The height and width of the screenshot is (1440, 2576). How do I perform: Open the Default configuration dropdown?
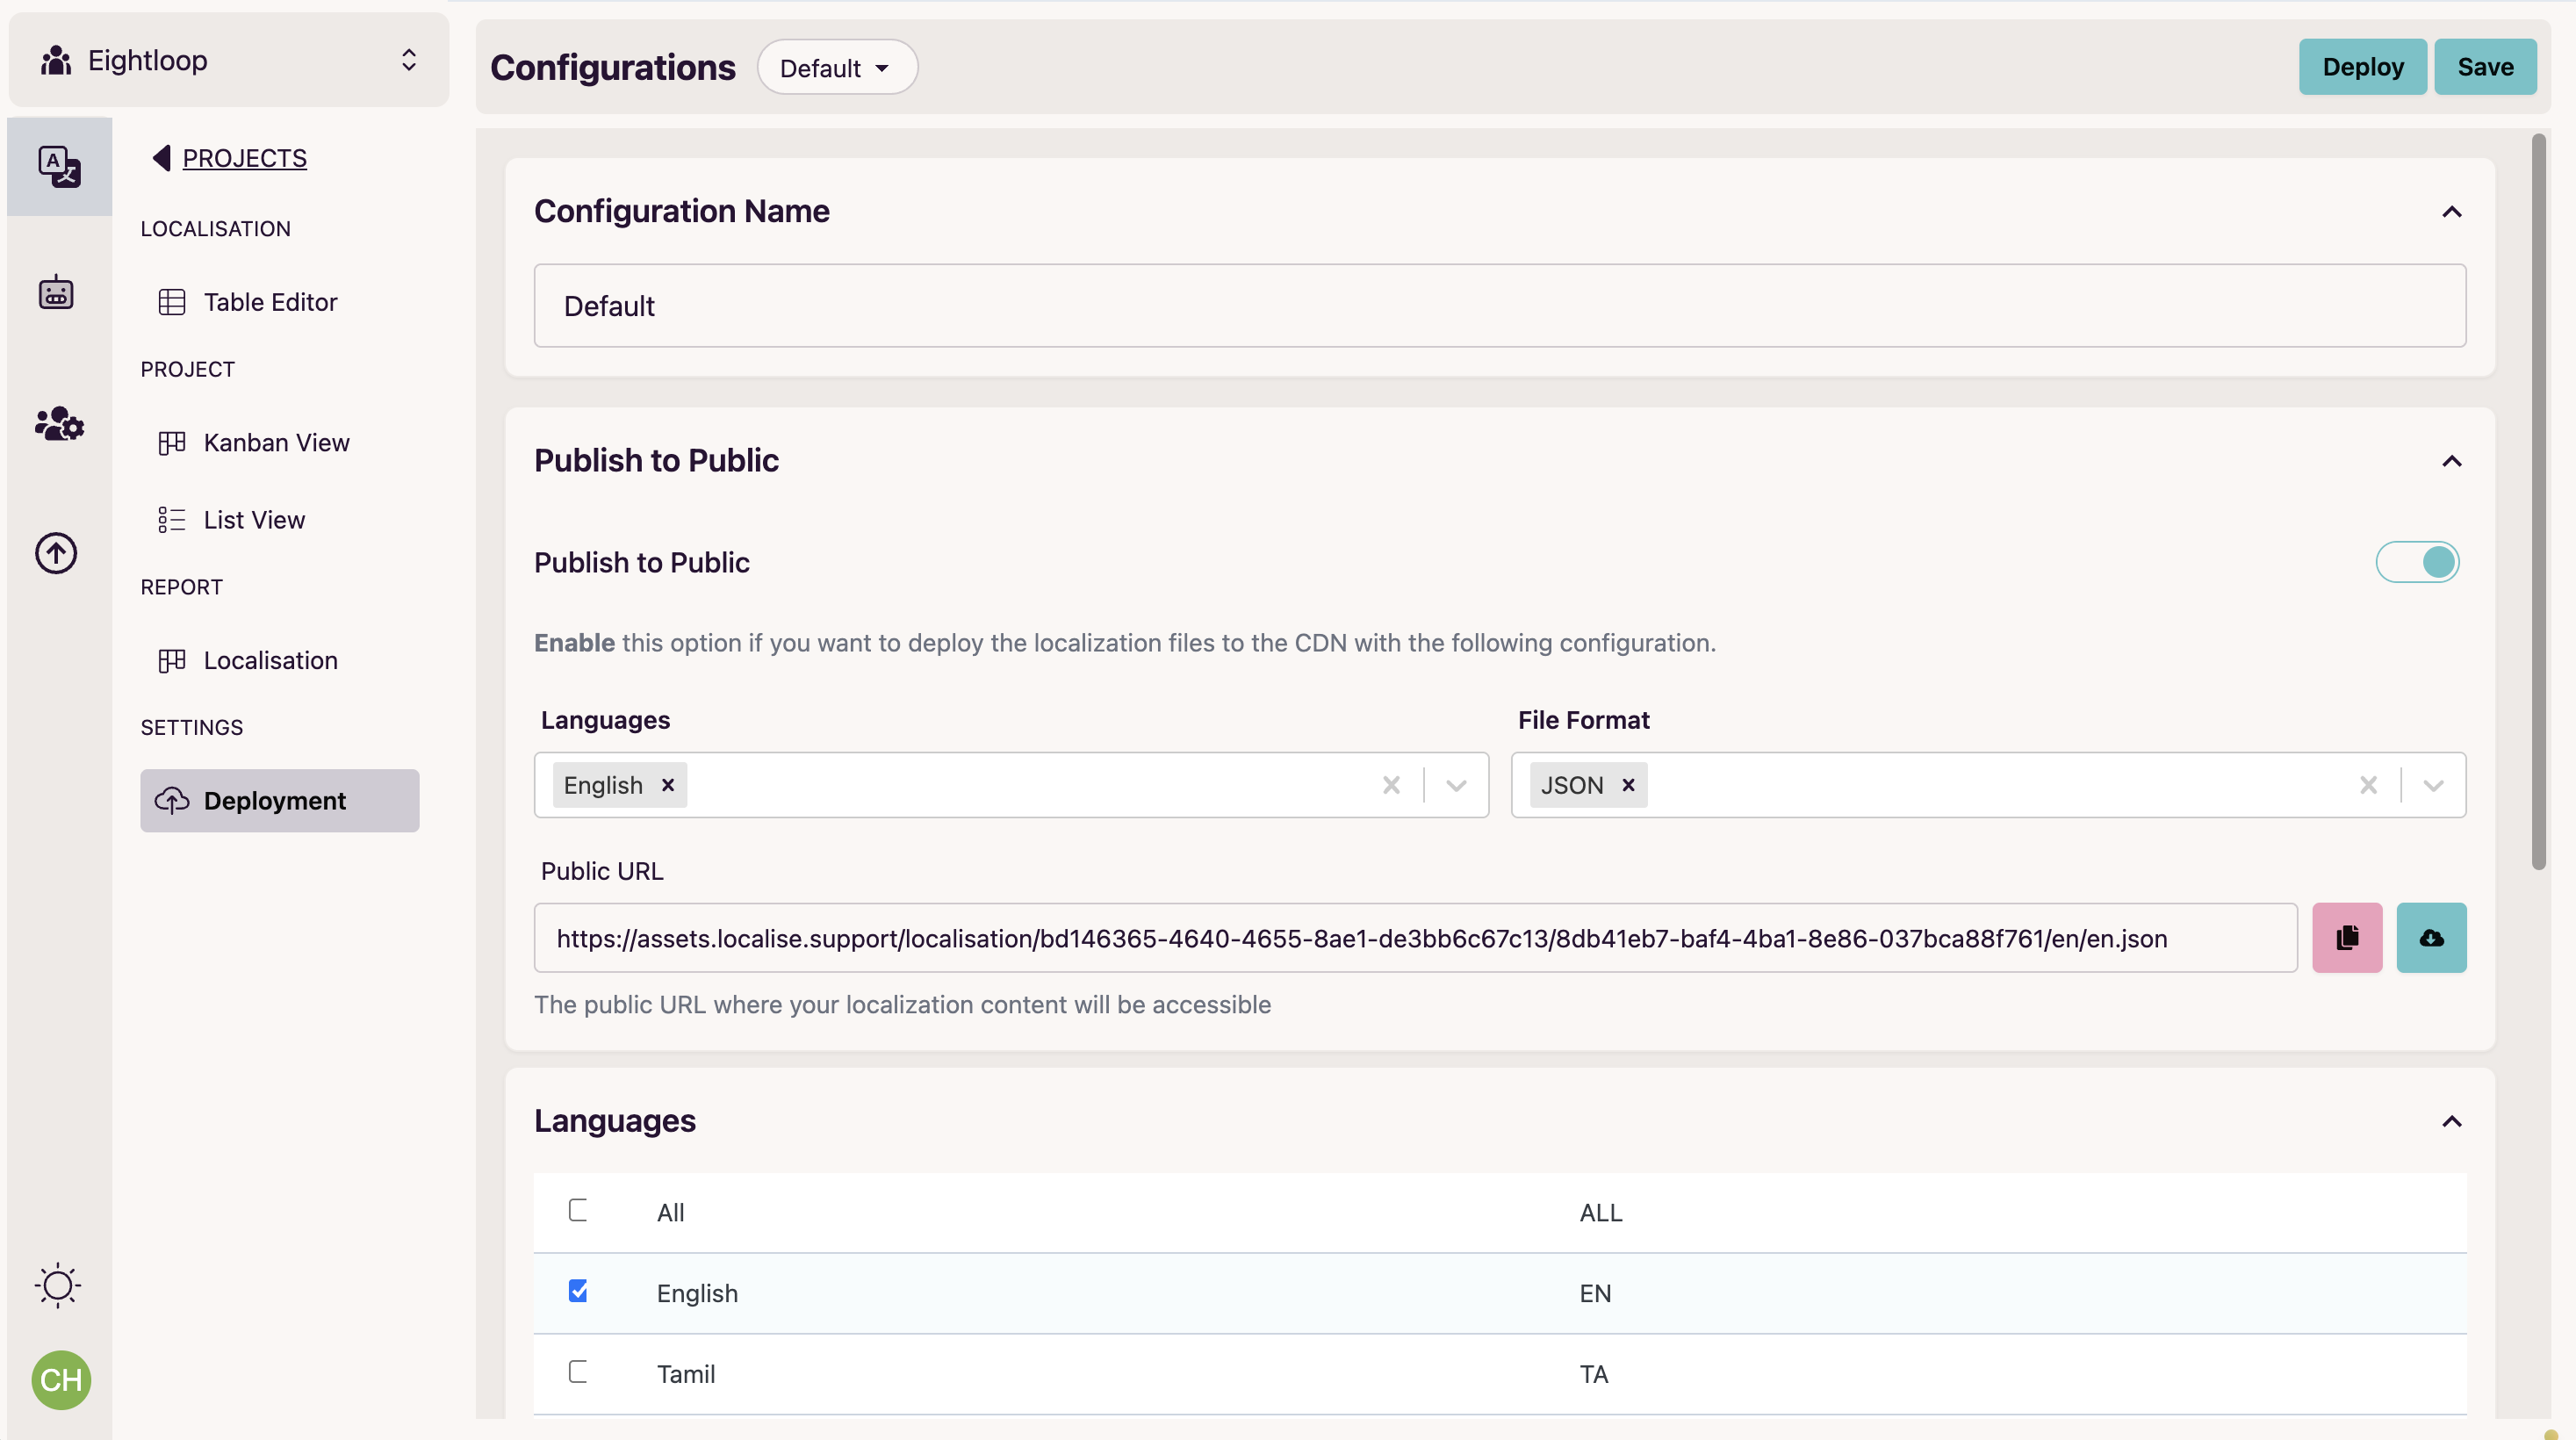tap(836, 67)
